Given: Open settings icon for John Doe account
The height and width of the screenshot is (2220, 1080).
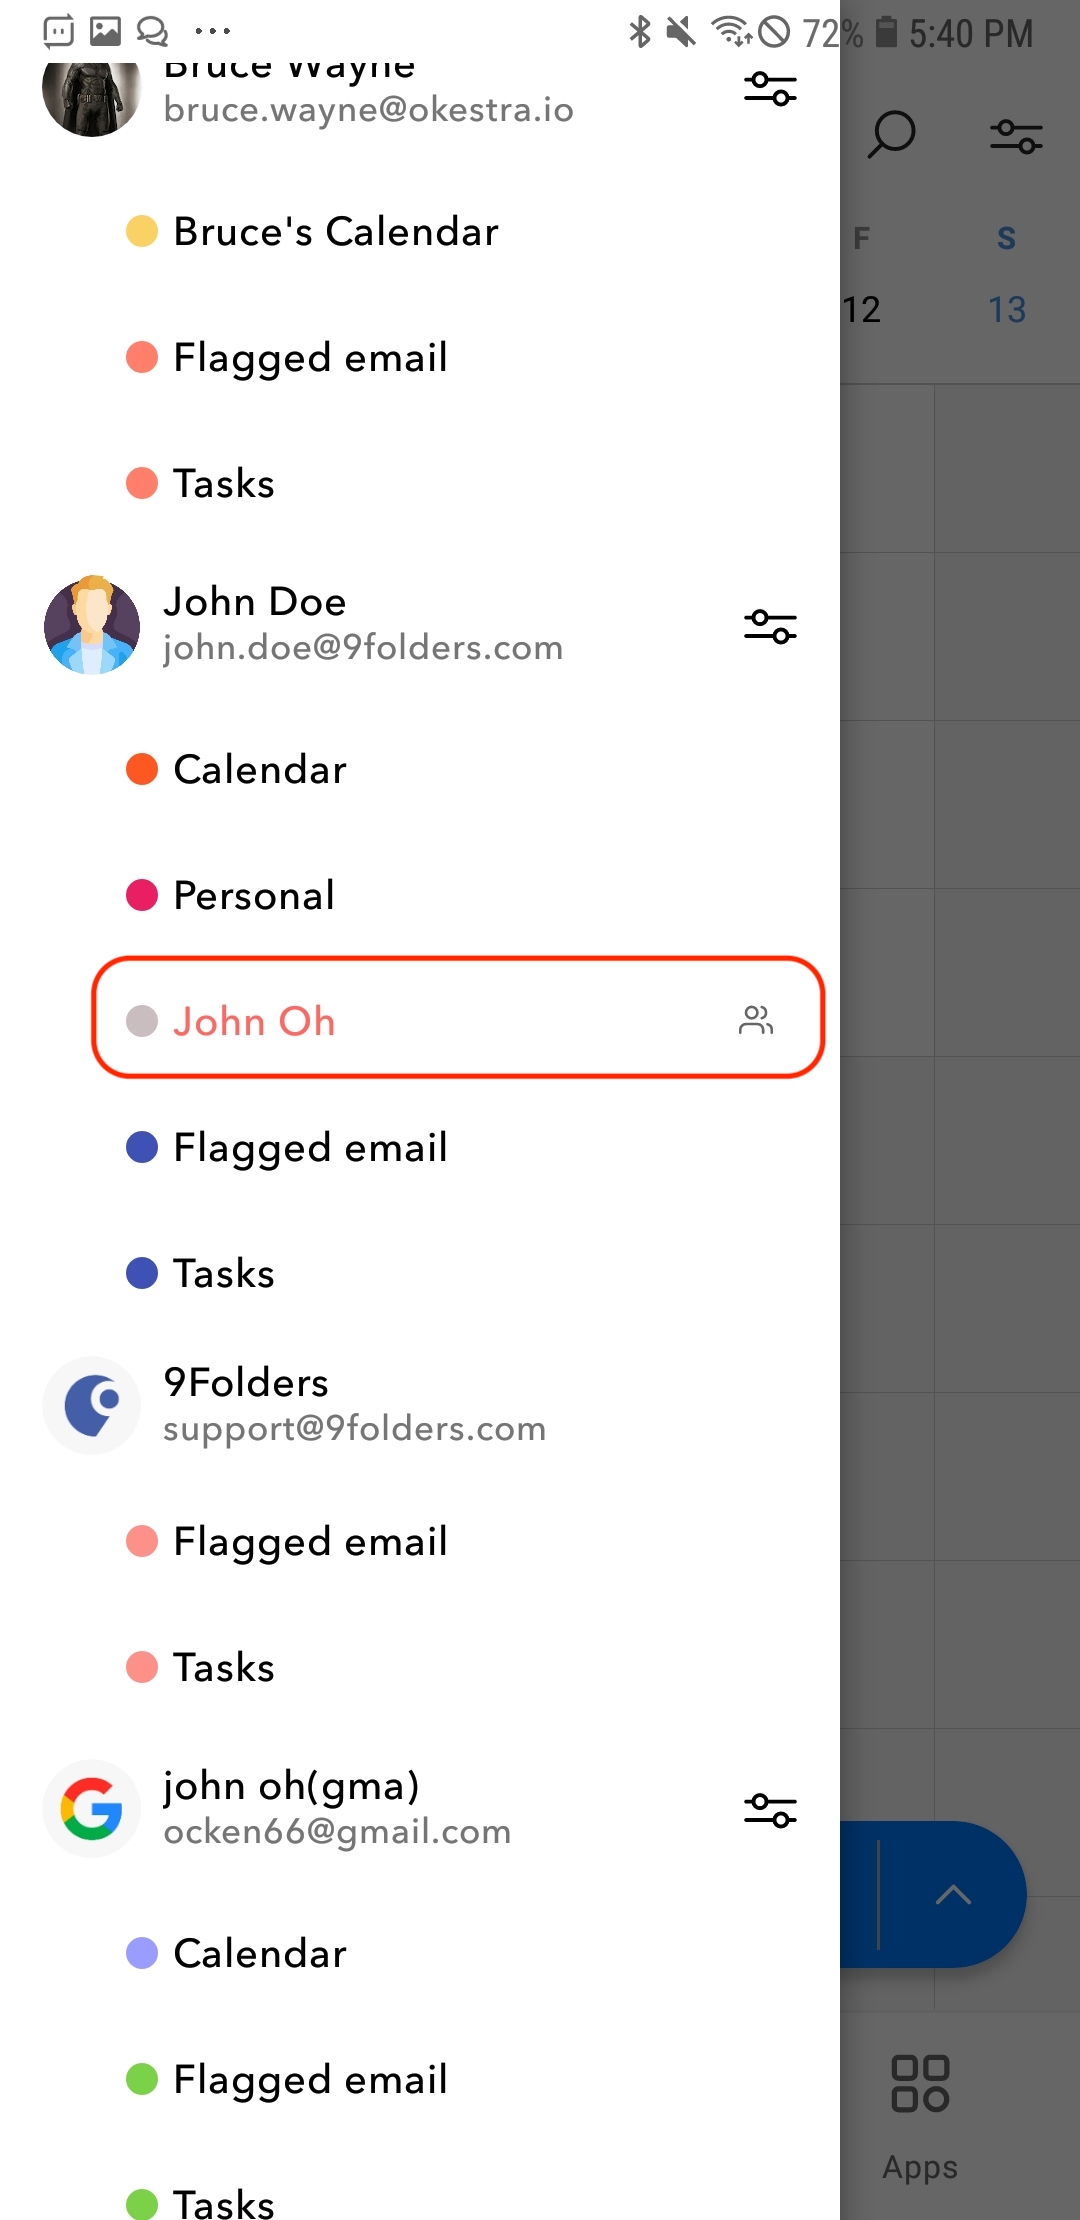Looking at the screenshot, I should click(x=770, y=627).
